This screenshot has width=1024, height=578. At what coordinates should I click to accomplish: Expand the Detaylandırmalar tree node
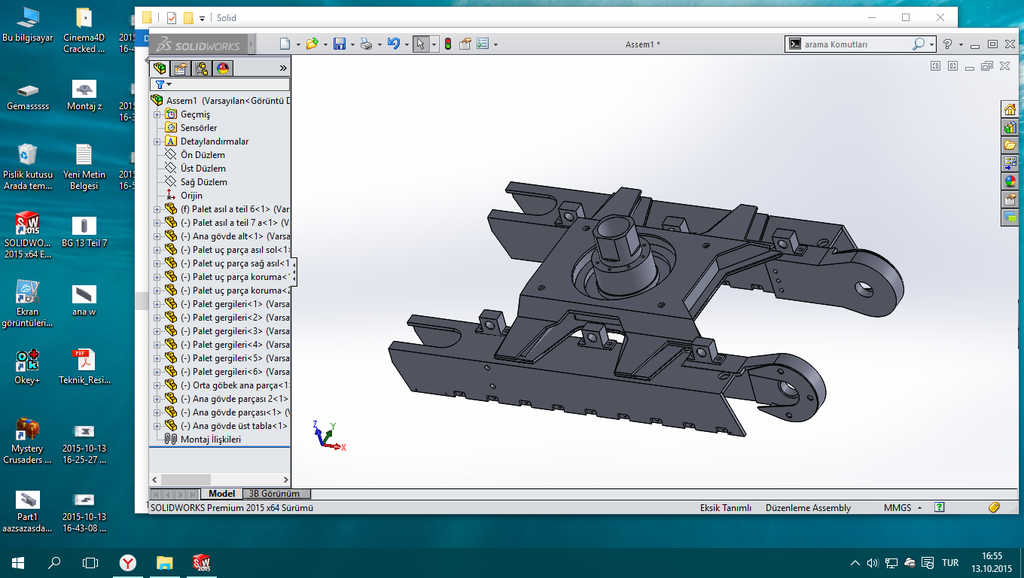(x=156, y=141)
